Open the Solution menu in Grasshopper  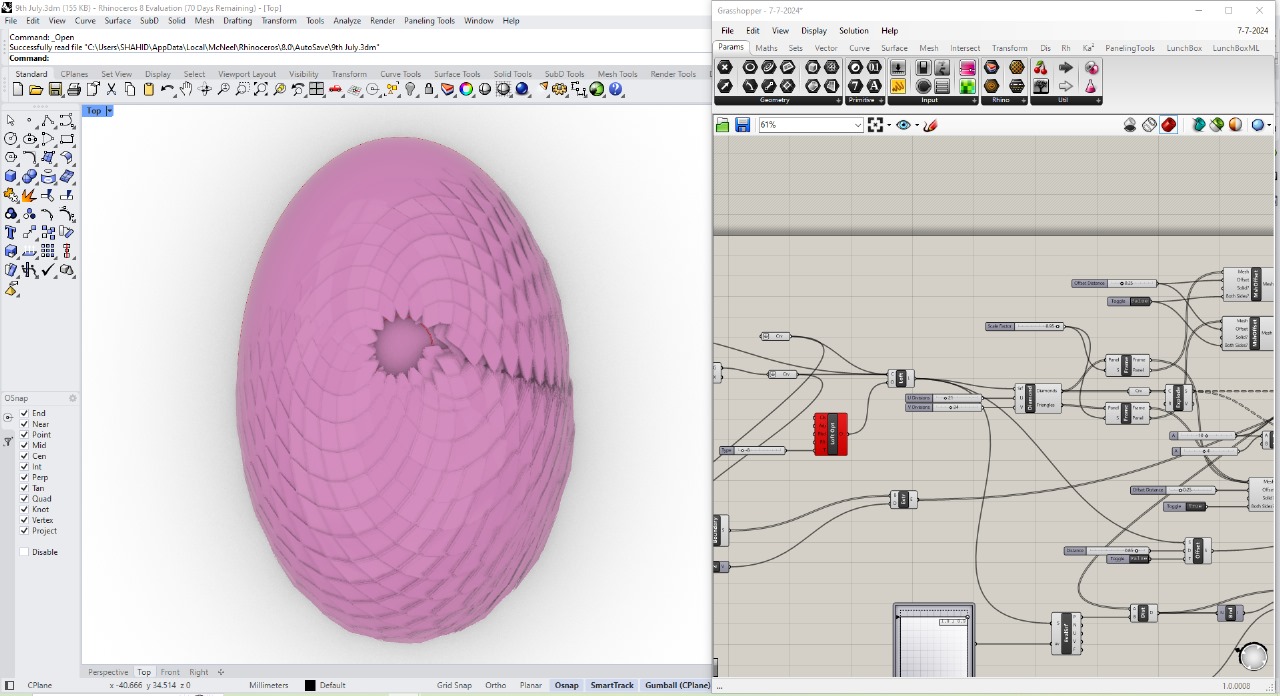click(x=853, y=31)
